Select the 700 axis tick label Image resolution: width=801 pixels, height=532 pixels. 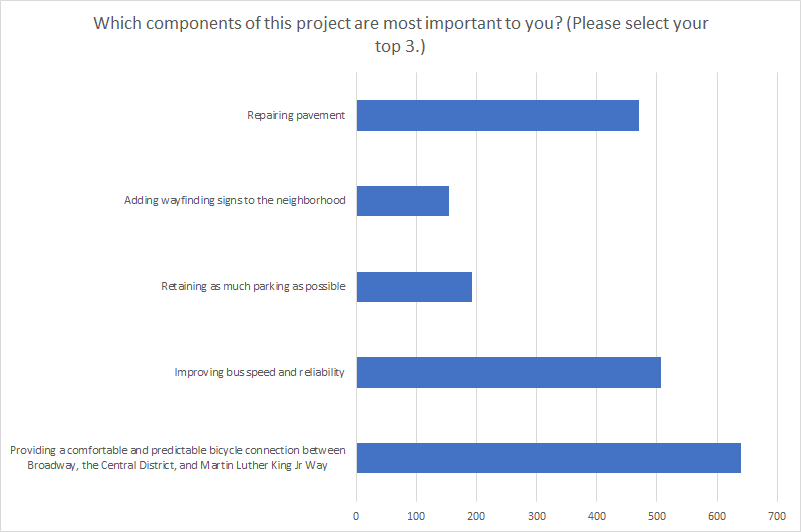(777, 516)
